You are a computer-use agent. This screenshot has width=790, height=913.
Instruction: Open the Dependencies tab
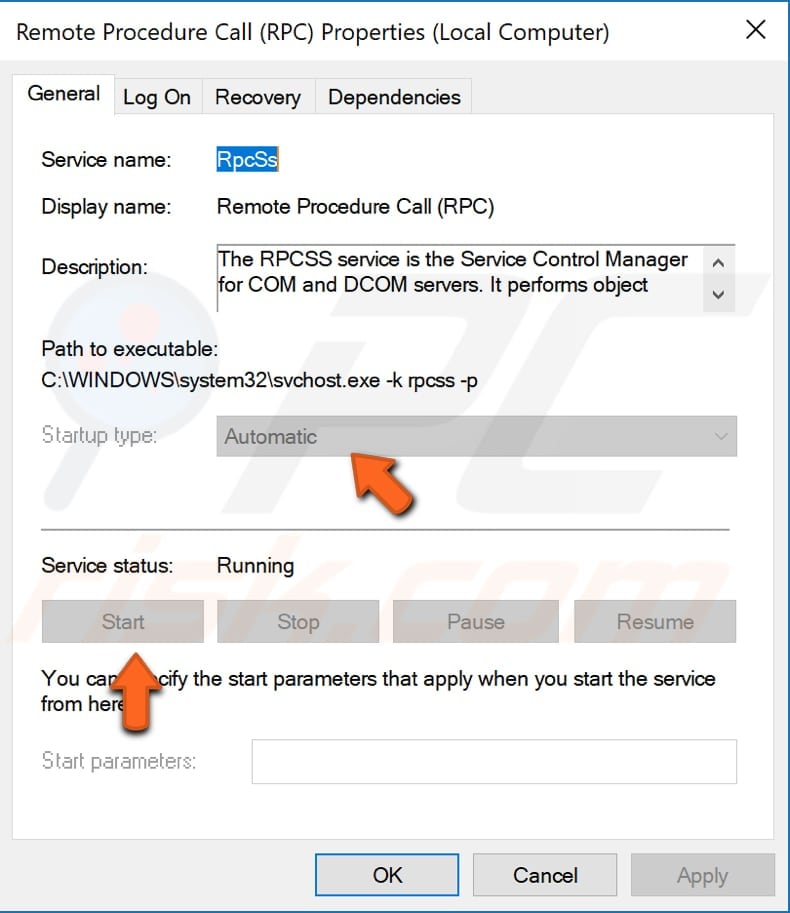tap(393, 96)
